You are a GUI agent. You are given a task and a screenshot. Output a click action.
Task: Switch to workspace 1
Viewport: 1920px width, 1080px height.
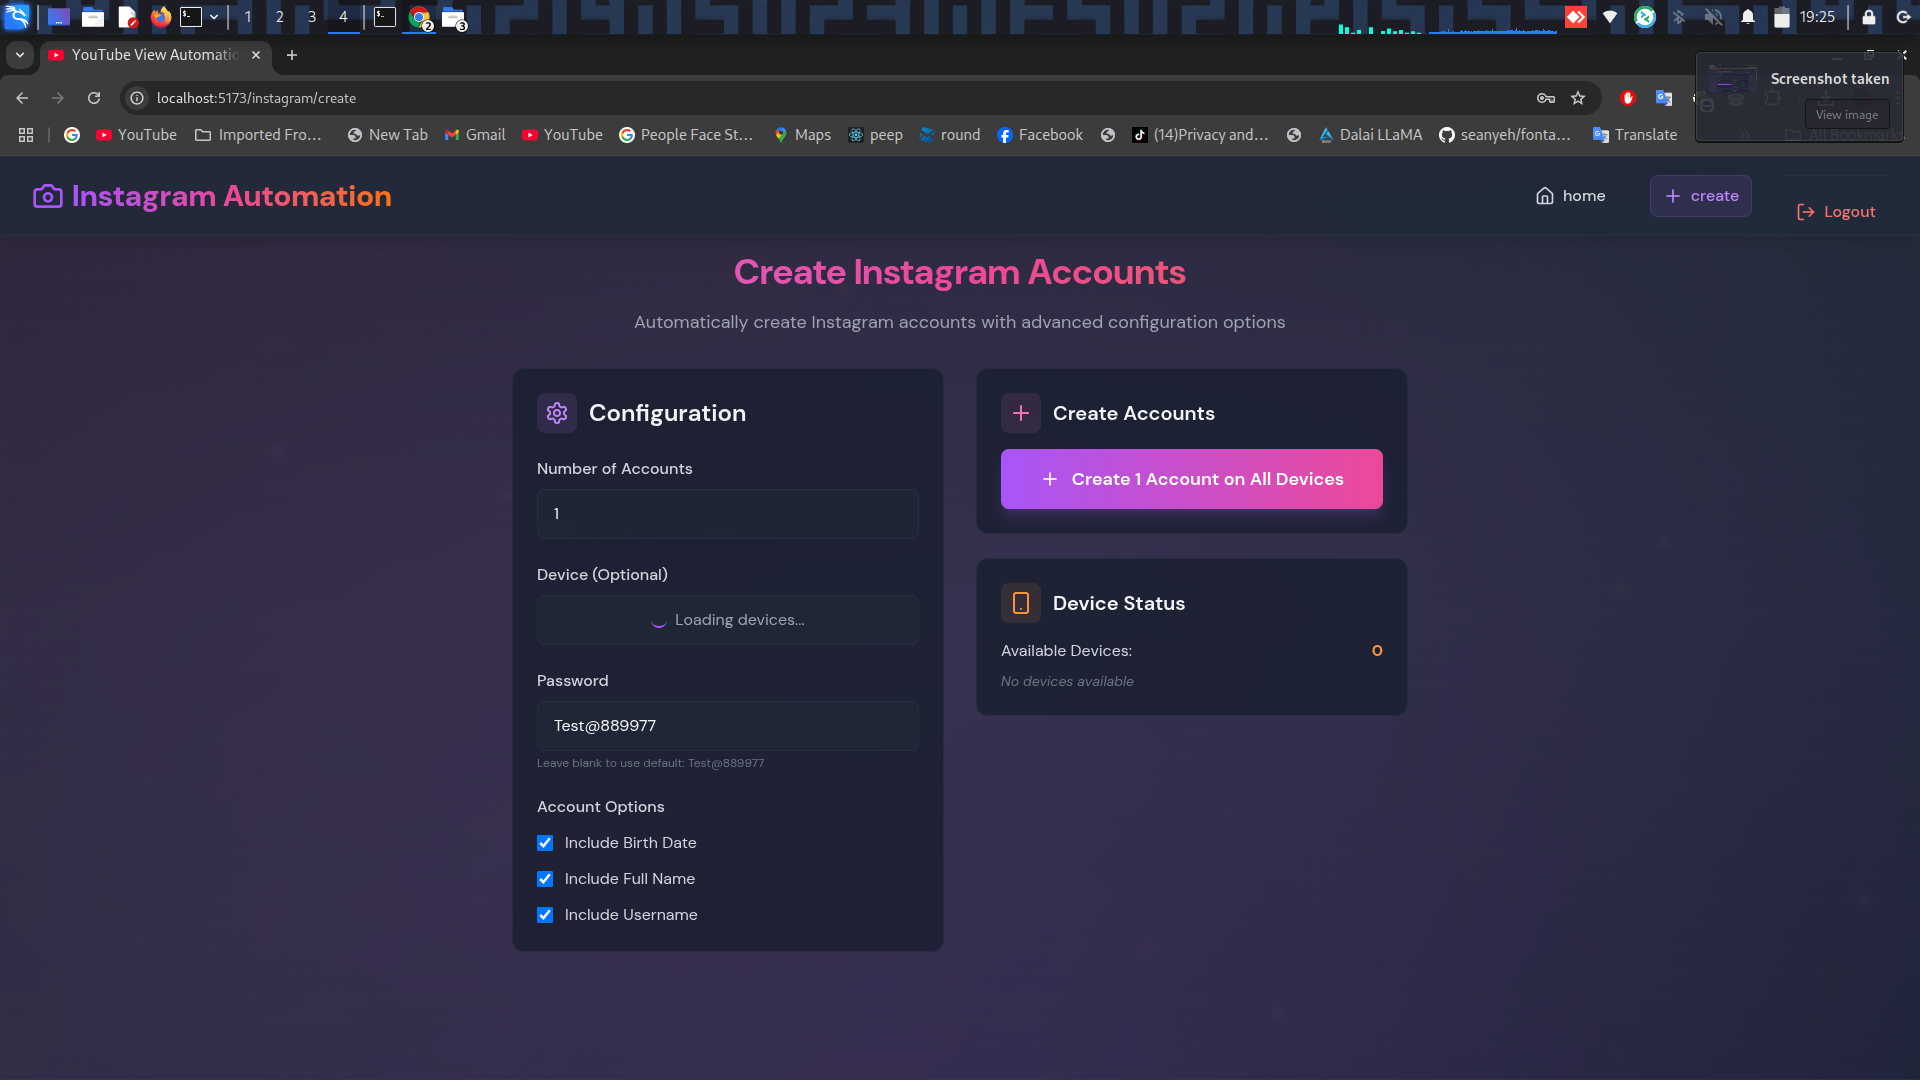pos(248,17)
